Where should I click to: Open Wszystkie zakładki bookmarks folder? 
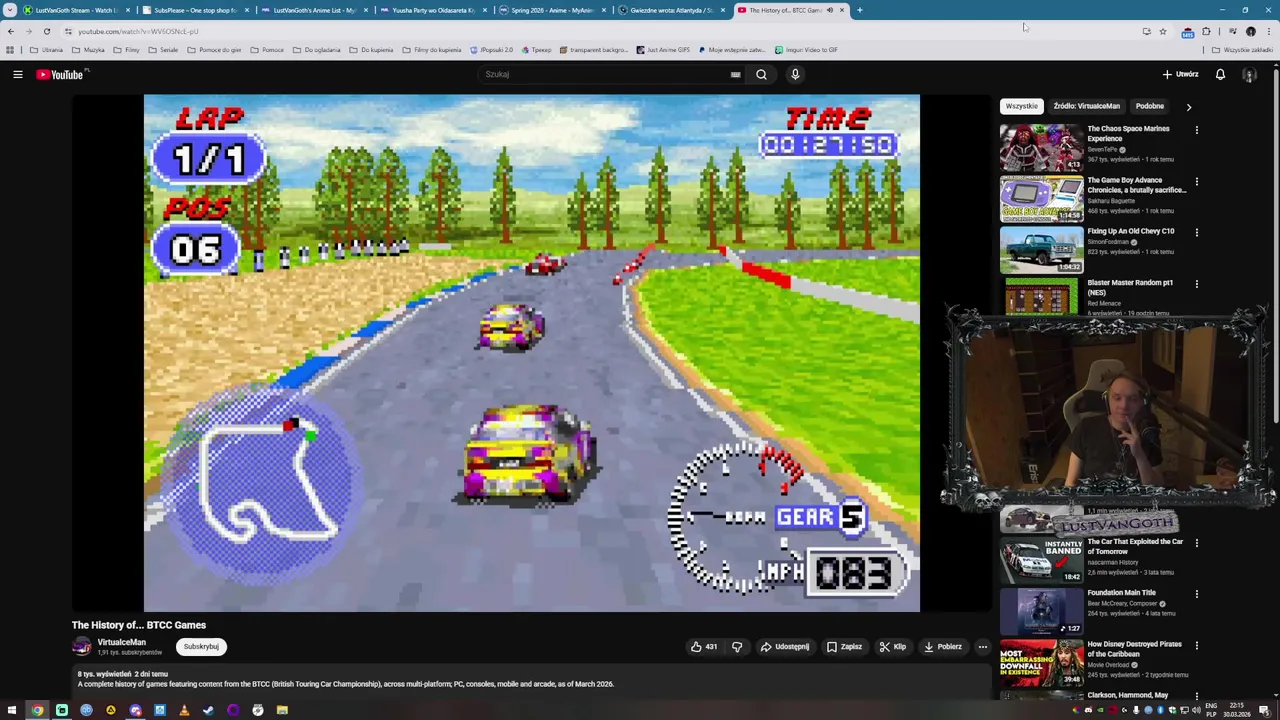[x=1243, y=49]
